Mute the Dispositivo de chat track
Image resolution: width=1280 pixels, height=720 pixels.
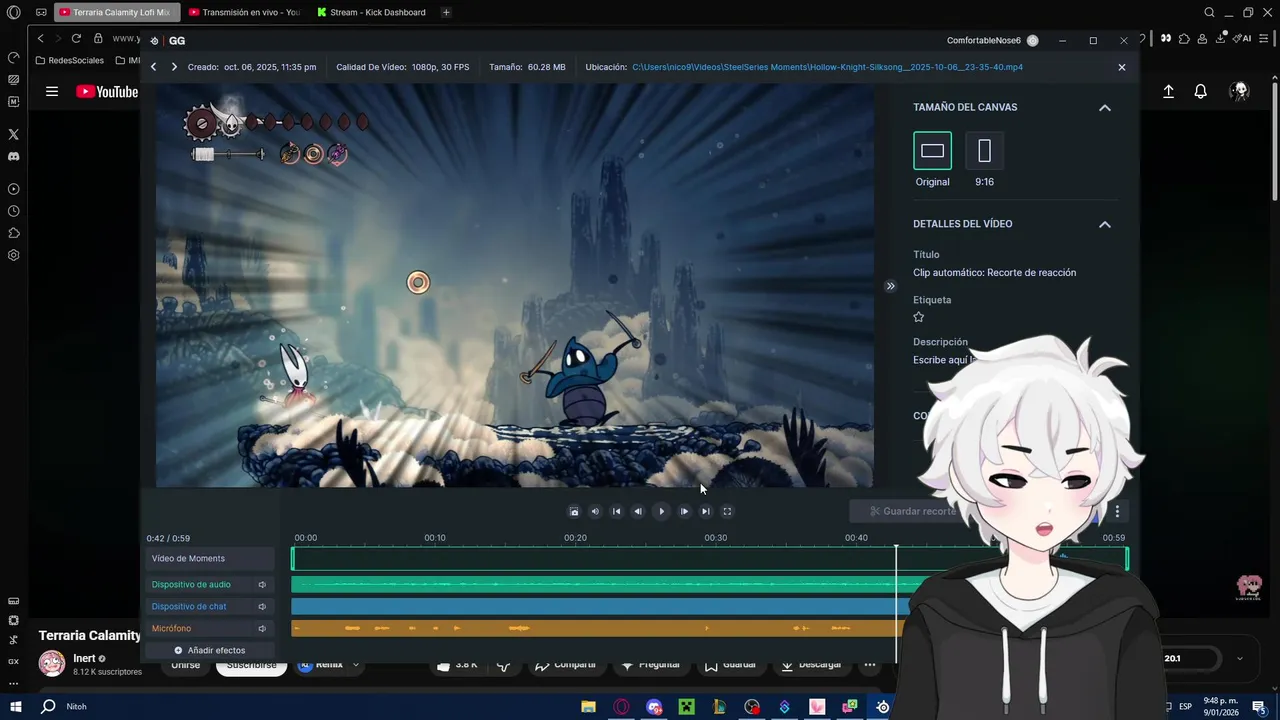262,607
